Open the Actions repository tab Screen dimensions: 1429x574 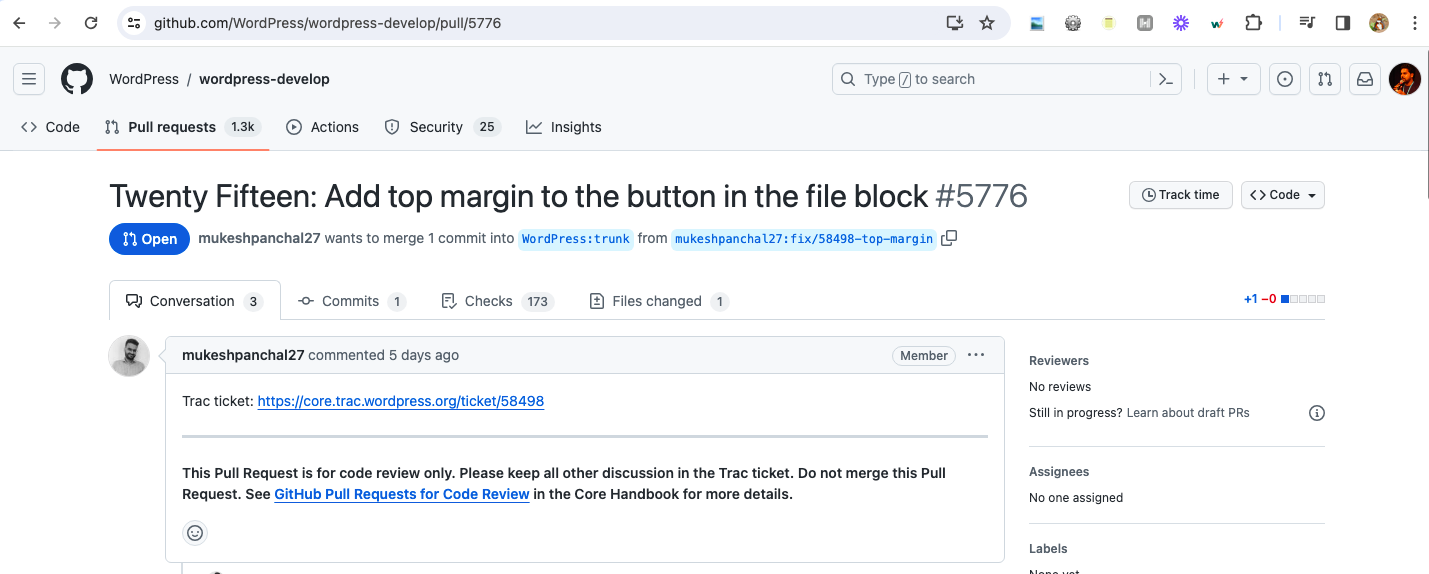(322, 127)
